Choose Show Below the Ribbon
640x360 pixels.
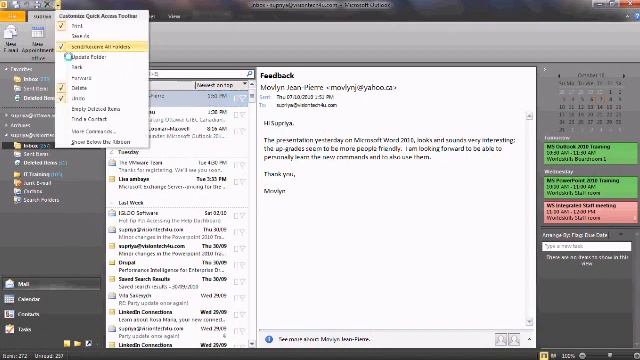click(102, 142)
